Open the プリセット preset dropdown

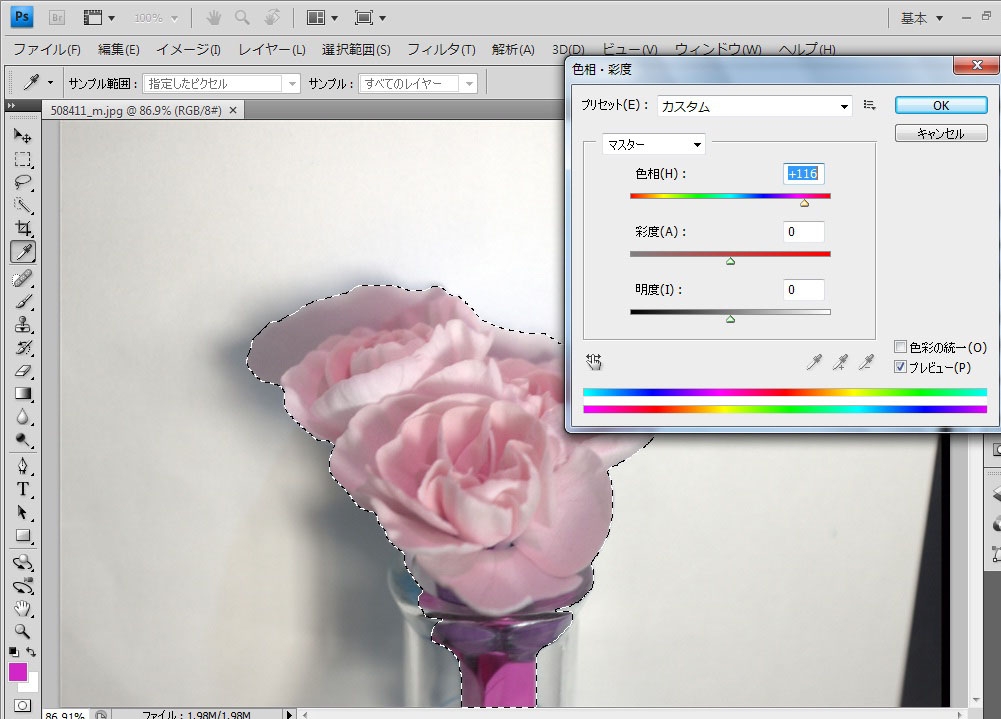coord(755,106)
